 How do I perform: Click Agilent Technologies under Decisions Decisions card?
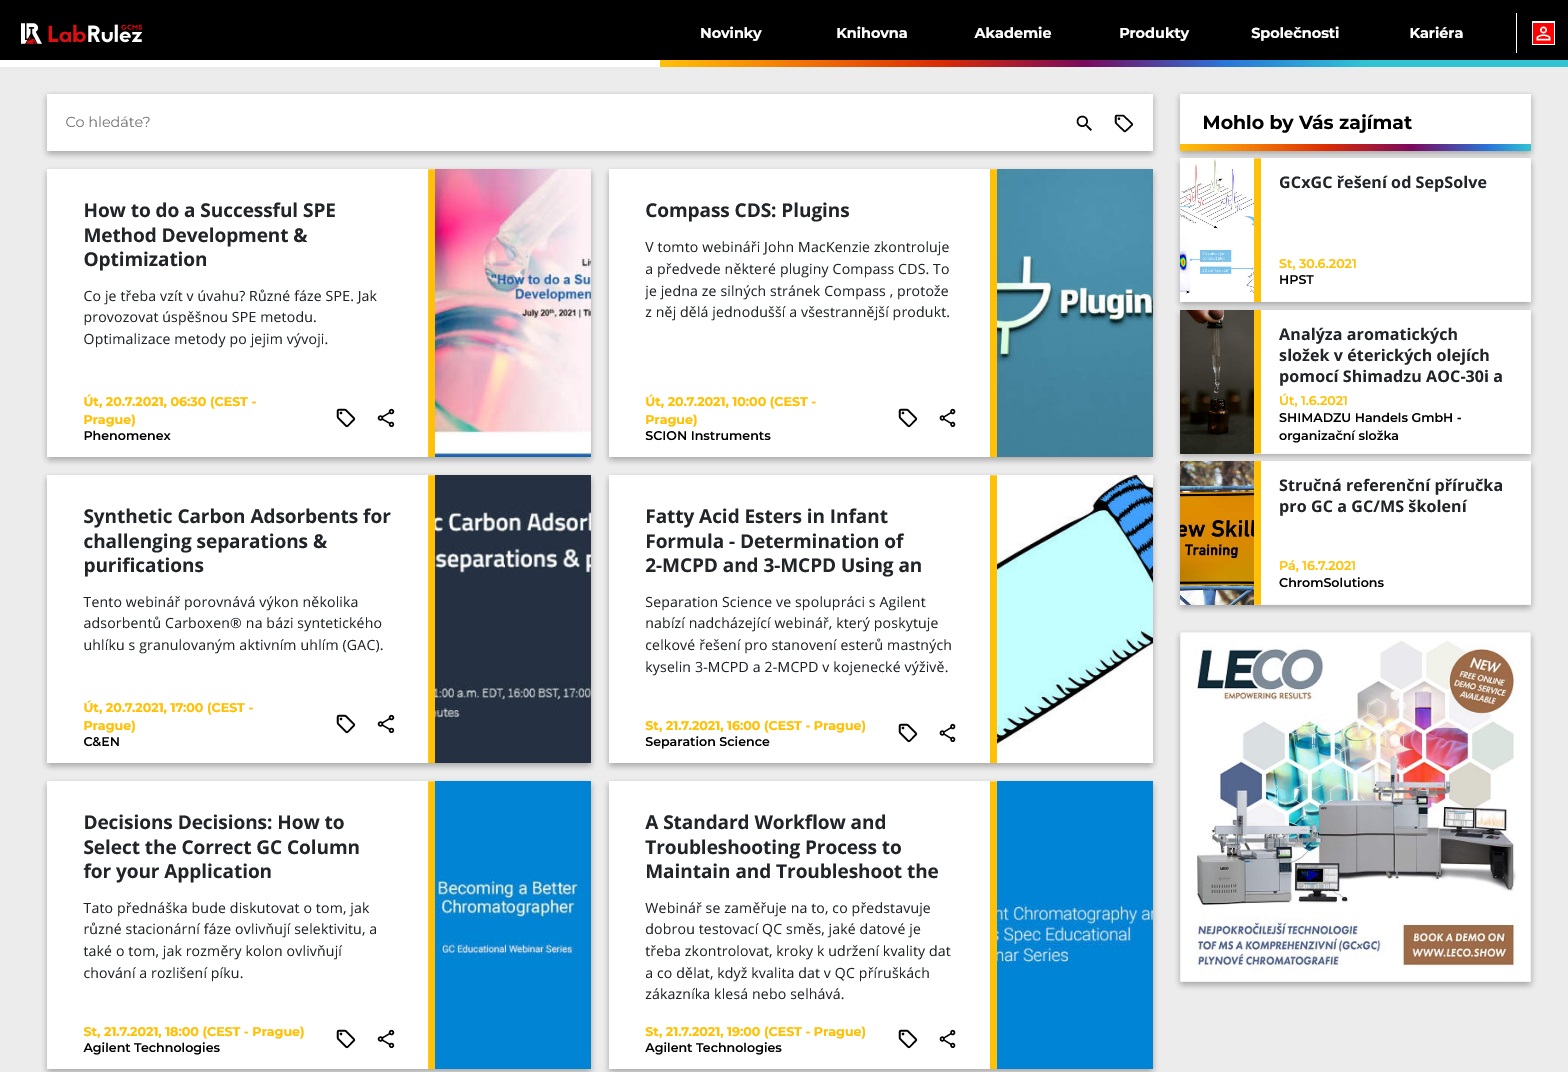click(x=152, y=1048)
